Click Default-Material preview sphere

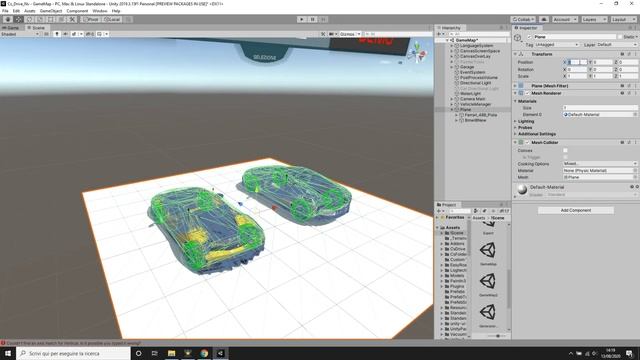(522, 189)
